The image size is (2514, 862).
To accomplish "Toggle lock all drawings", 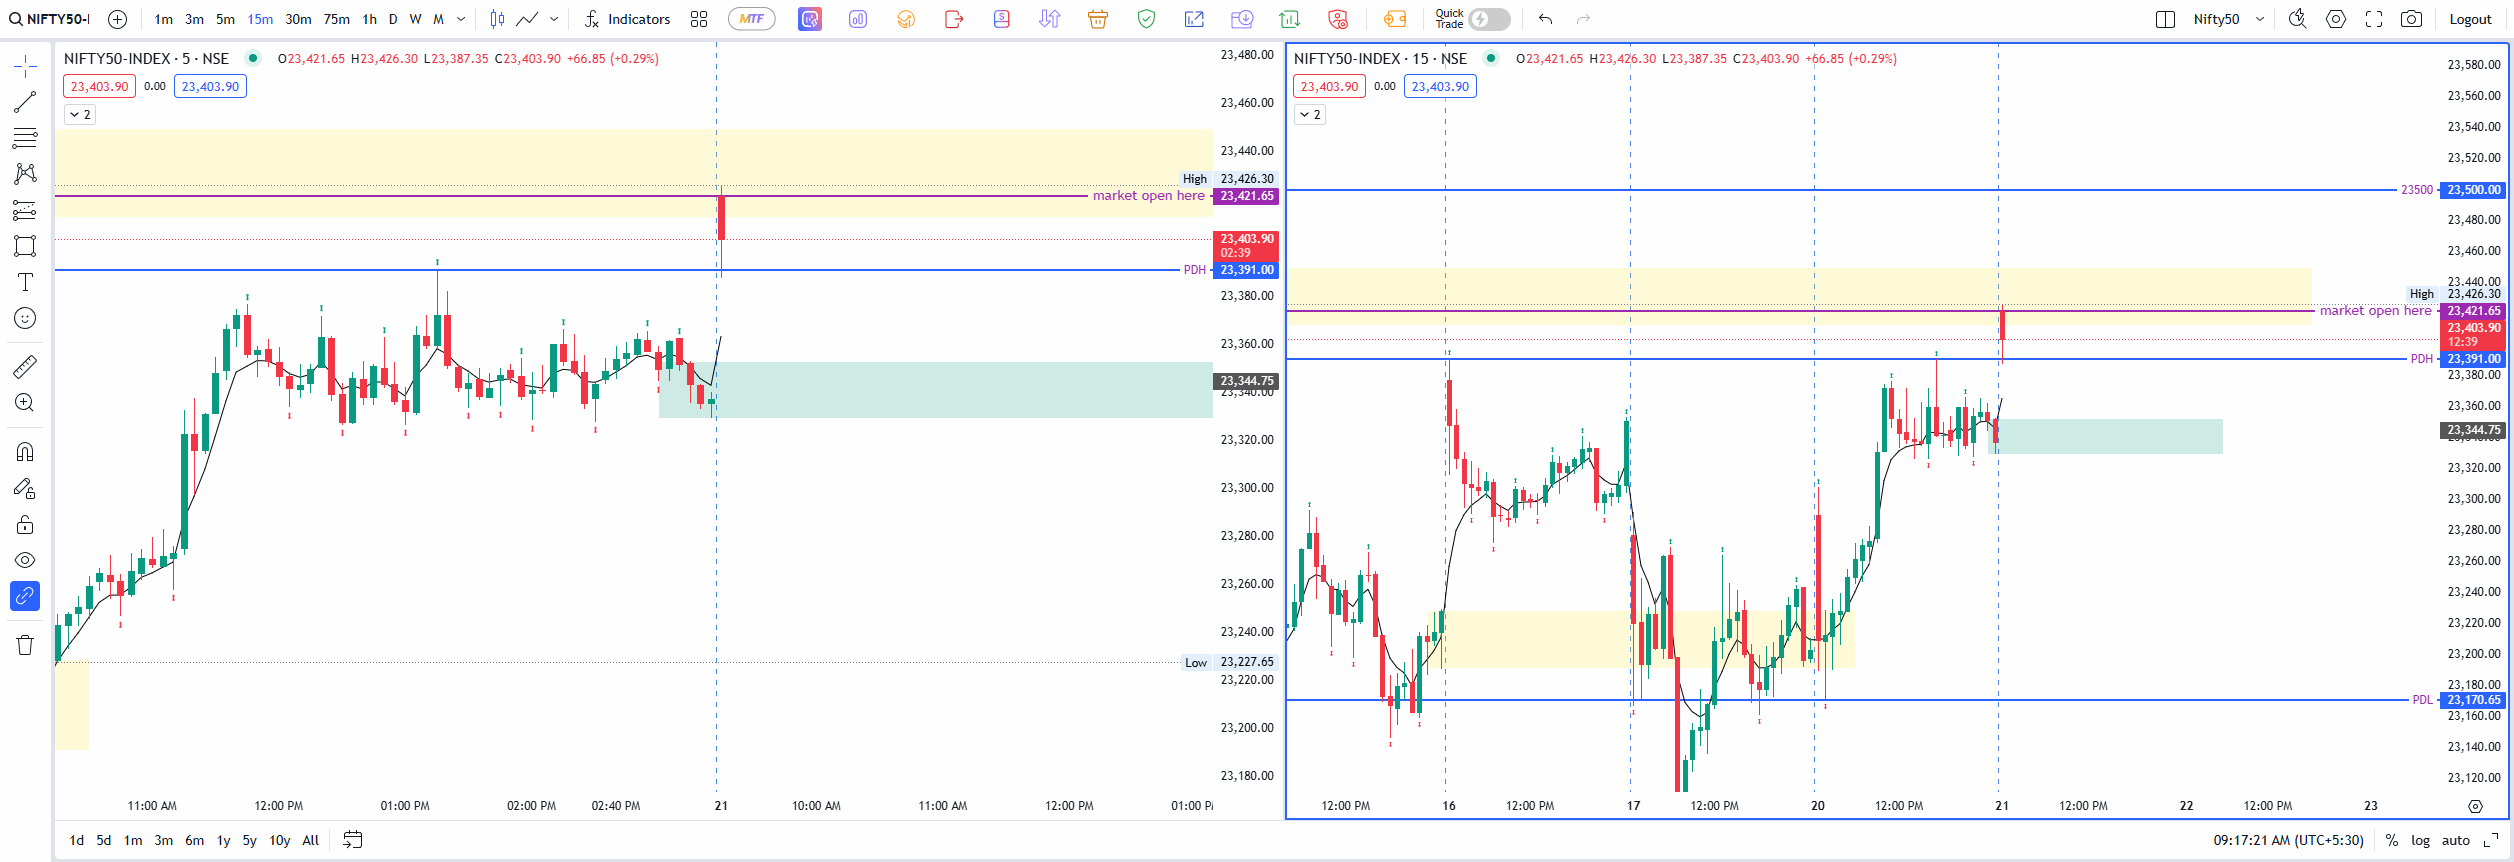I will [25, 524].
